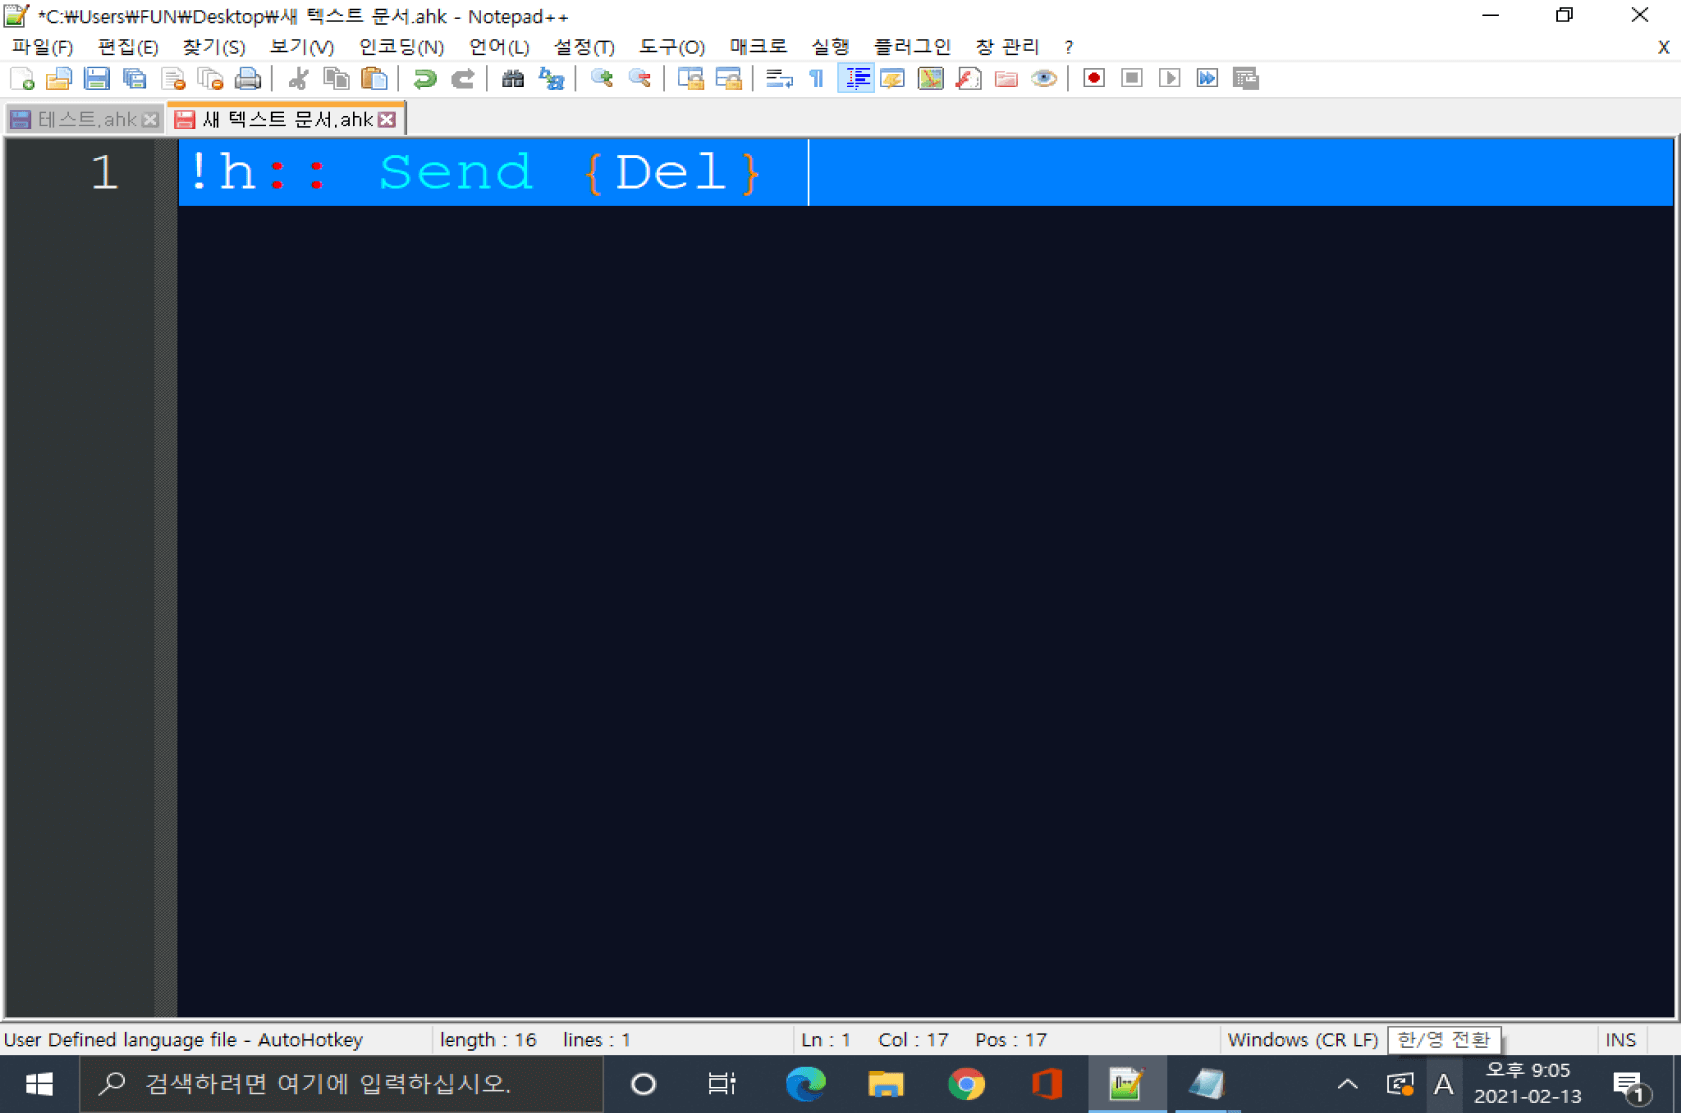Close the 새 텍스트 문서.ahk tab
This screenshot has height=1113, width=1681.
point(388,120)
